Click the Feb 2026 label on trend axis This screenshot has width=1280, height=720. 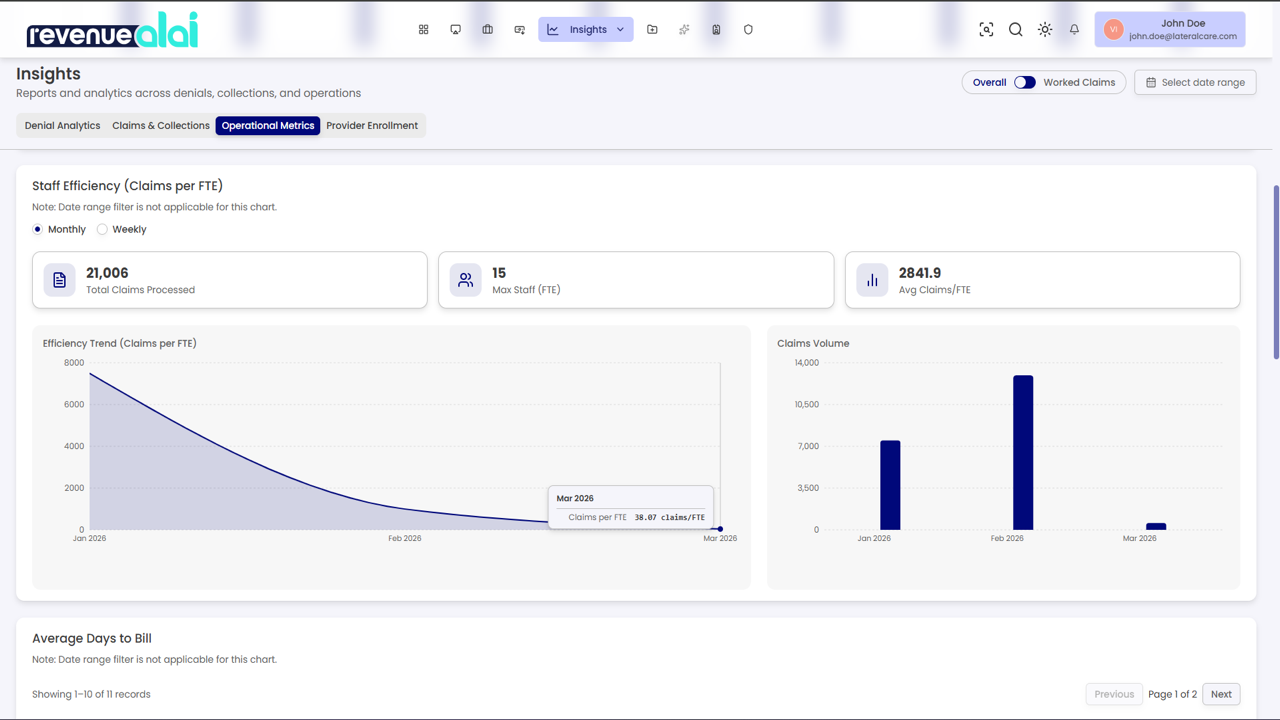click(405, 538)
